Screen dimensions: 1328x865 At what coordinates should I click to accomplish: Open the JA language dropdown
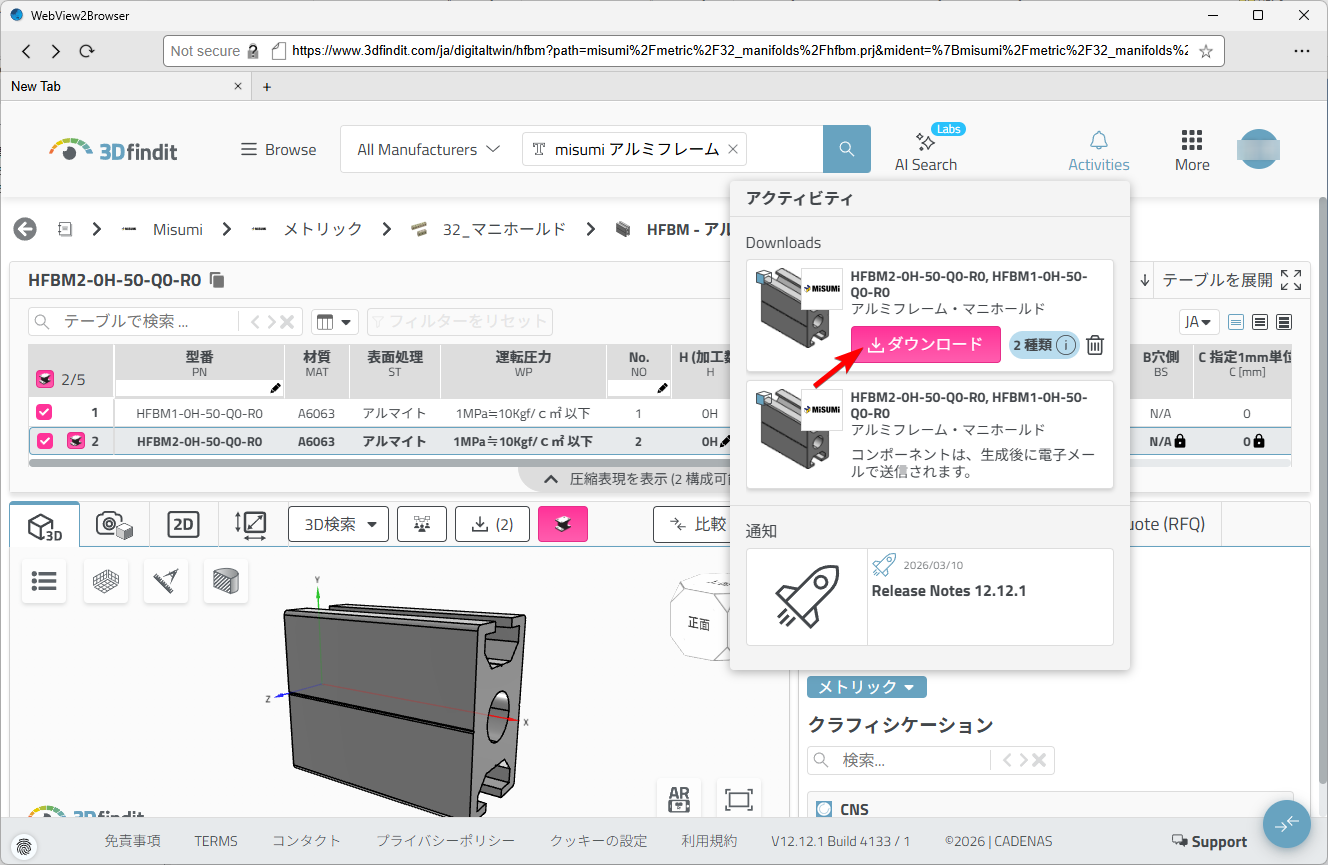click(x=1198, y=322)
